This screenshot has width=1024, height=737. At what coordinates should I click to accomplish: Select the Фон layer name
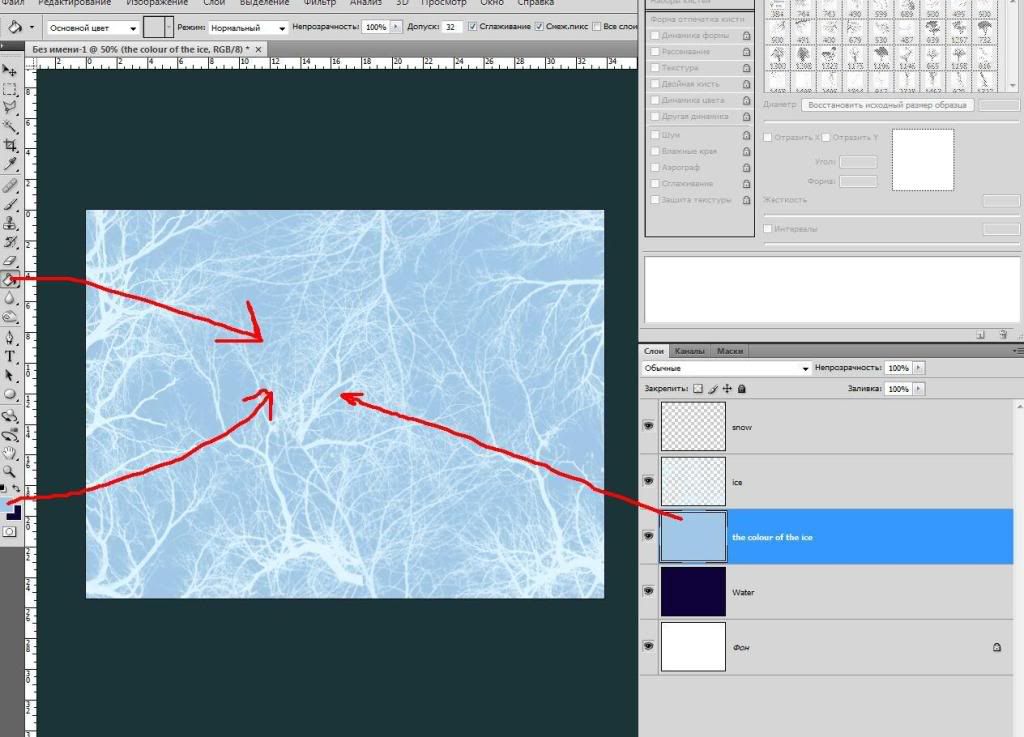[x=741, y=648]
